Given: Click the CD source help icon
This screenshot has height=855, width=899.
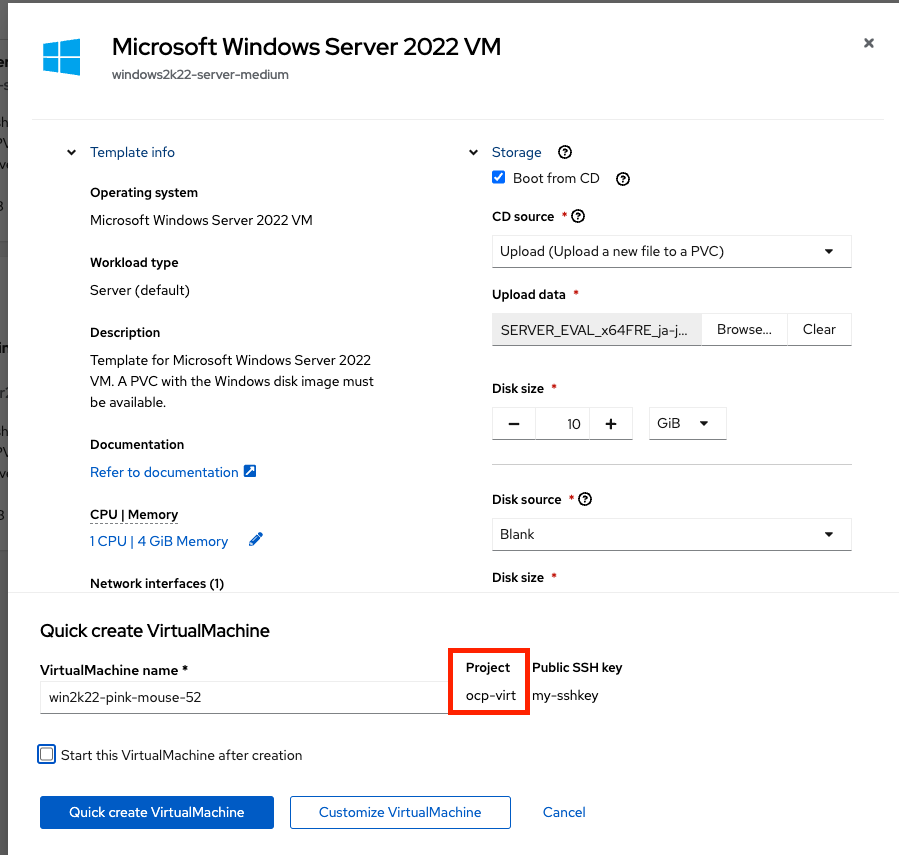Looking at the screenshot, I should (x=578, y=216).
